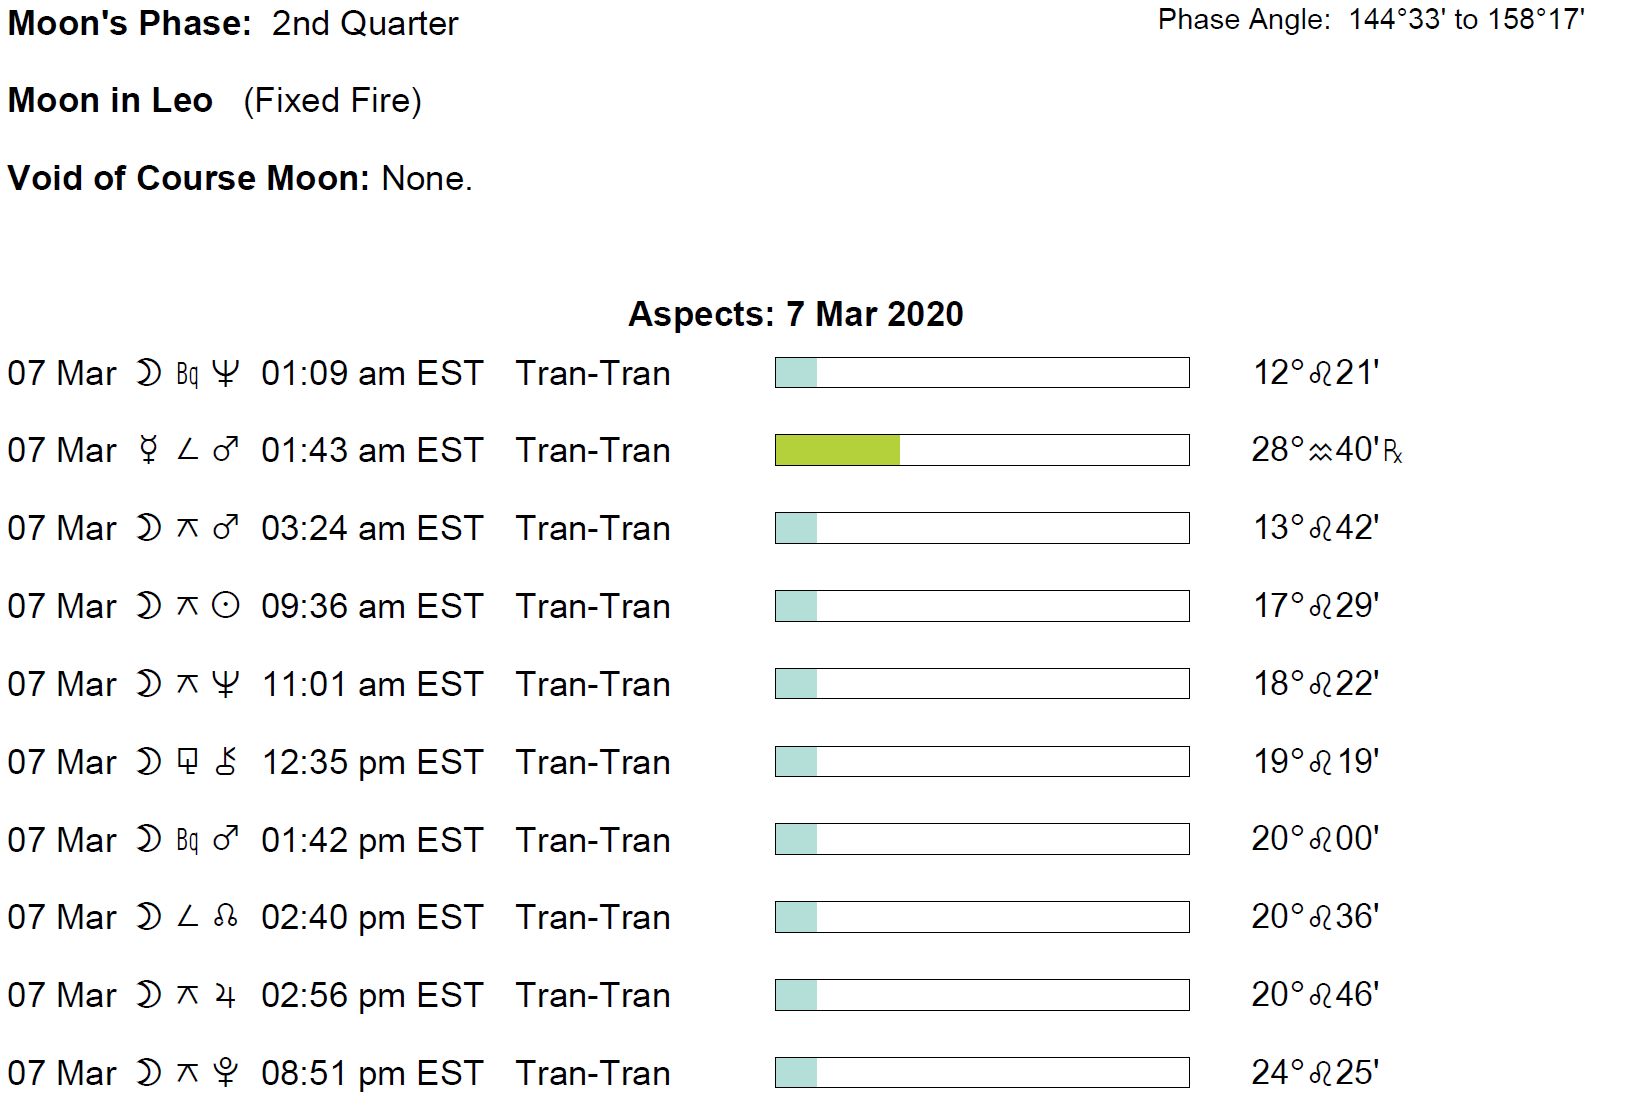Click the 28° Aquarius 40' retrograde position
Screen dimensions: 1629x1099
tap(1326, 450)
